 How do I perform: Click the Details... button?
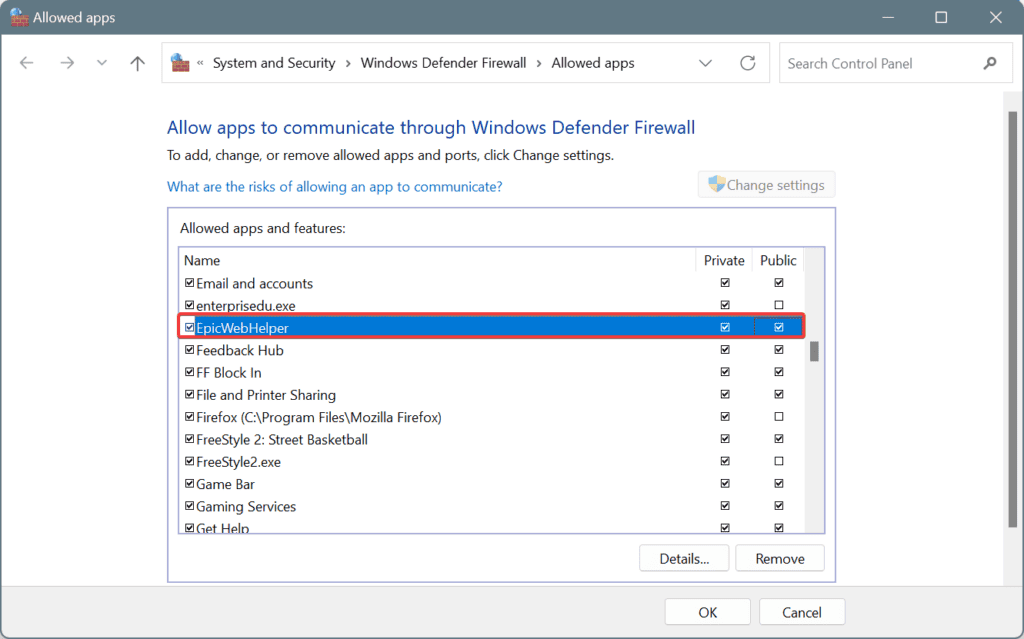[x=684, y=558]
